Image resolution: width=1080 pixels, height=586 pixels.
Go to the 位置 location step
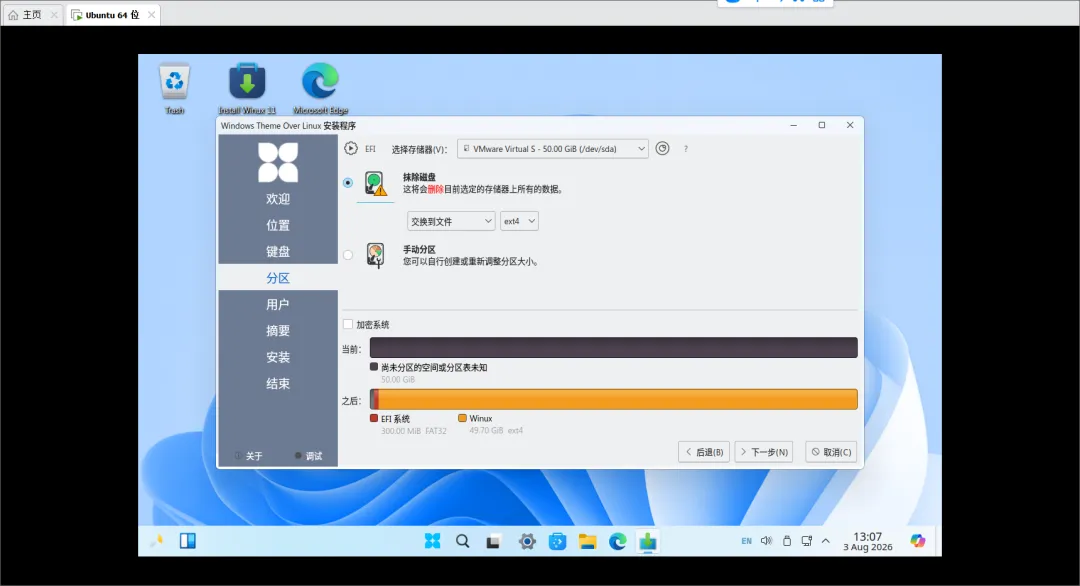click(x=278, y=225)
